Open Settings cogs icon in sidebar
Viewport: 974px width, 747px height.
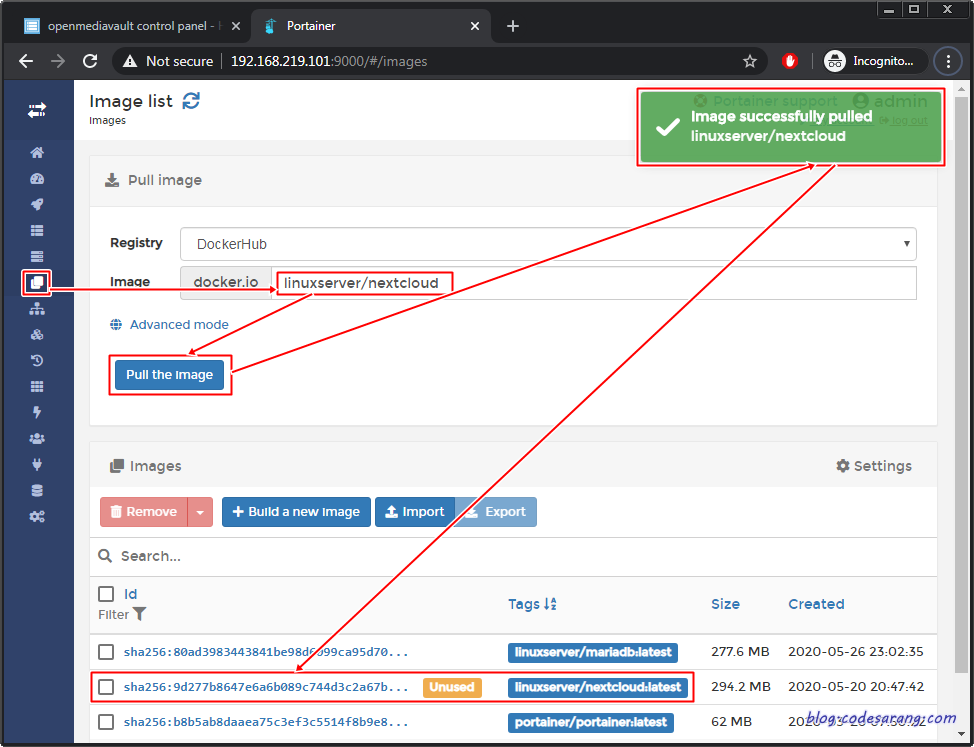[37, 517]
